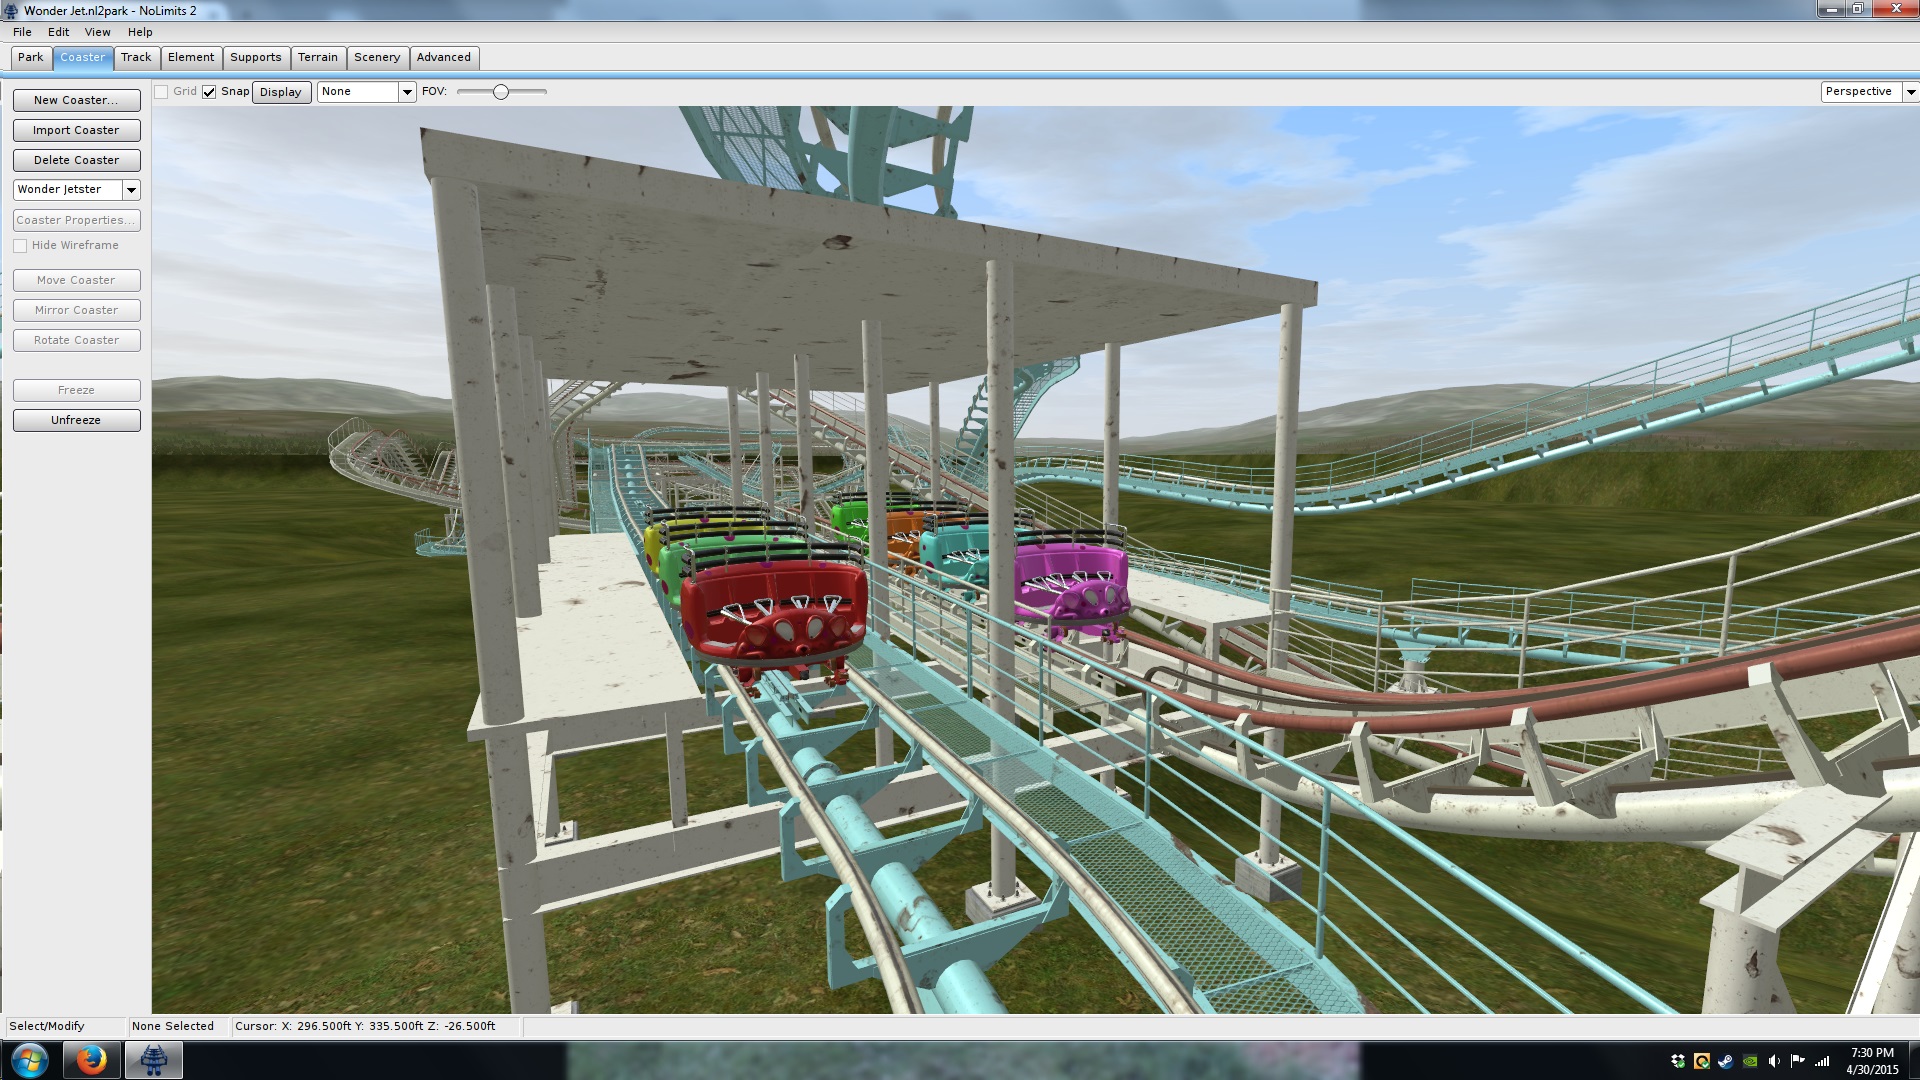The height and width of the screenshot is (1080, 1920).
Task: Click the NVIDIA tray icon
Action: (x=1750, y=1061)
